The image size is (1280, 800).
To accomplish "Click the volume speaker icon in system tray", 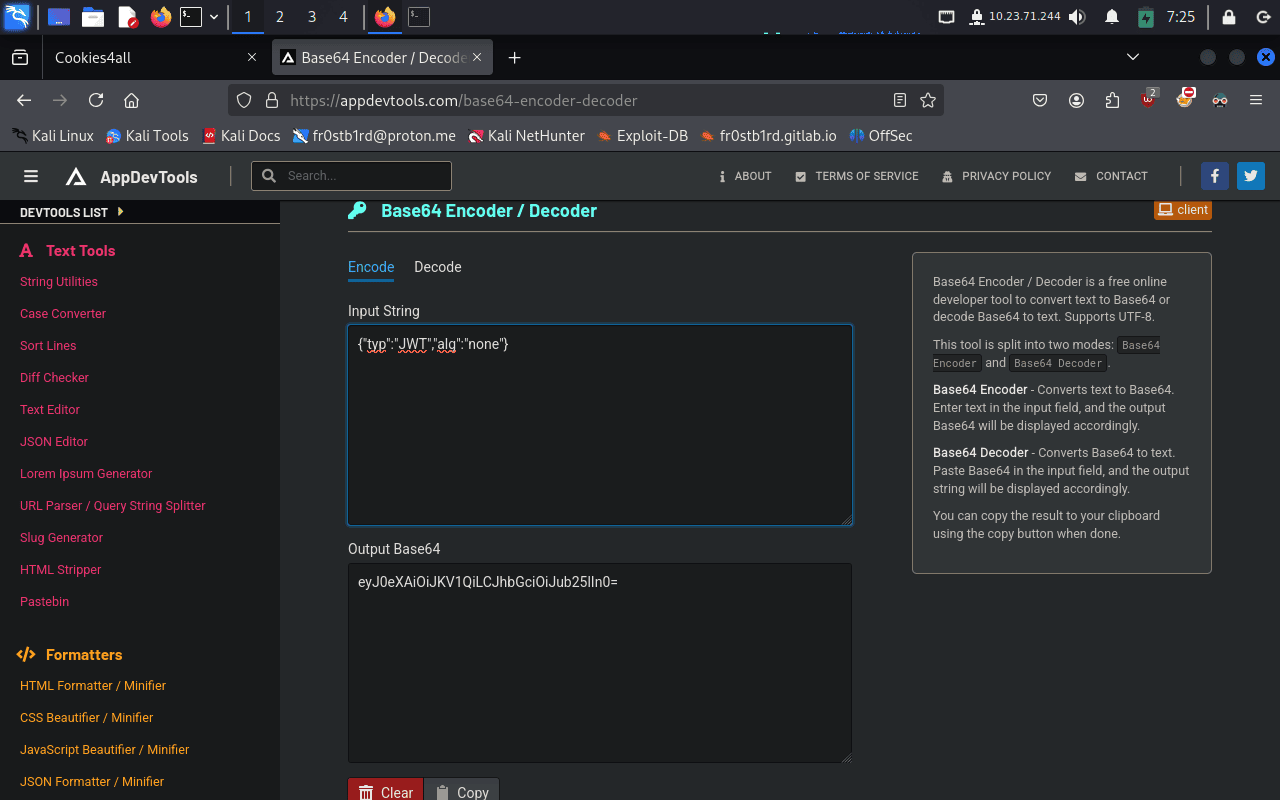I will coord(1077,17).
